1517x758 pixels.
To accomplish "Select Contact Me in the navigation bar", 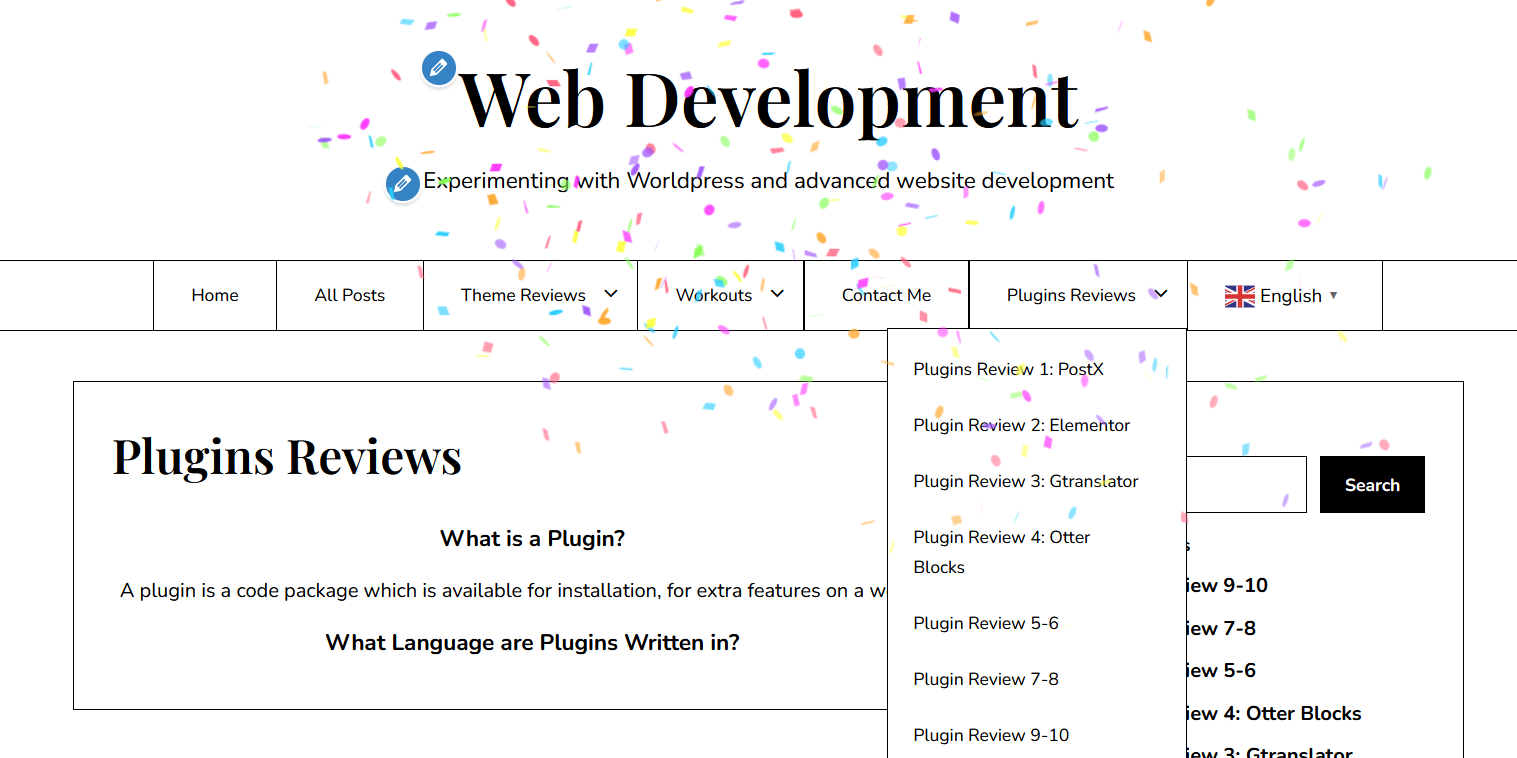I will (x=886, y=295).
